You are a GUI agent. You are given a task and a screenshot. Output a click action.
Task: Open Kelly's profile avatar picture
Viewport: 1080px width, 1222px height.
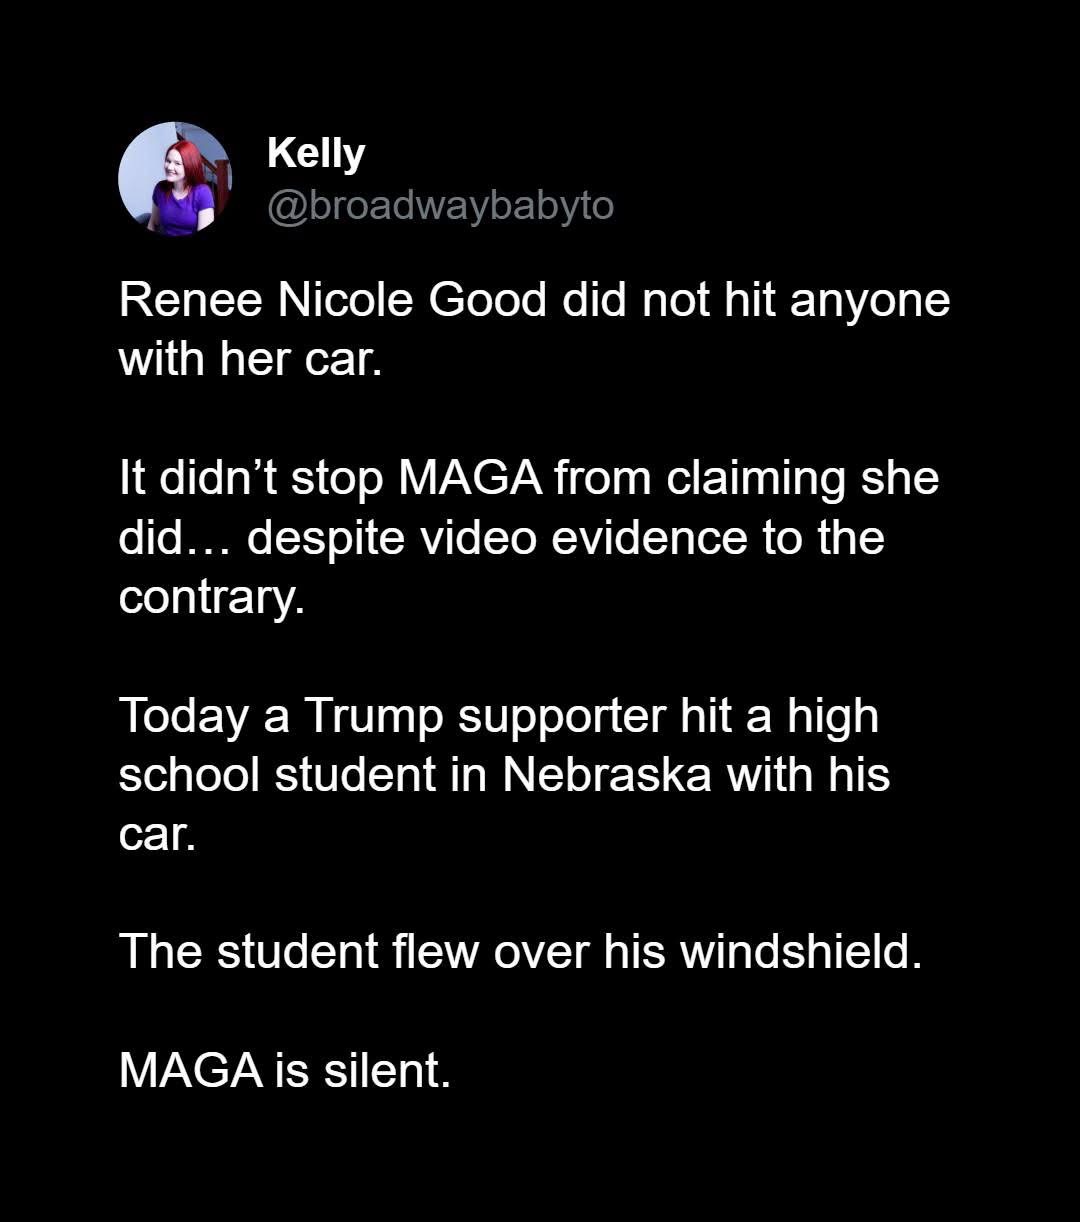[175, 179]
